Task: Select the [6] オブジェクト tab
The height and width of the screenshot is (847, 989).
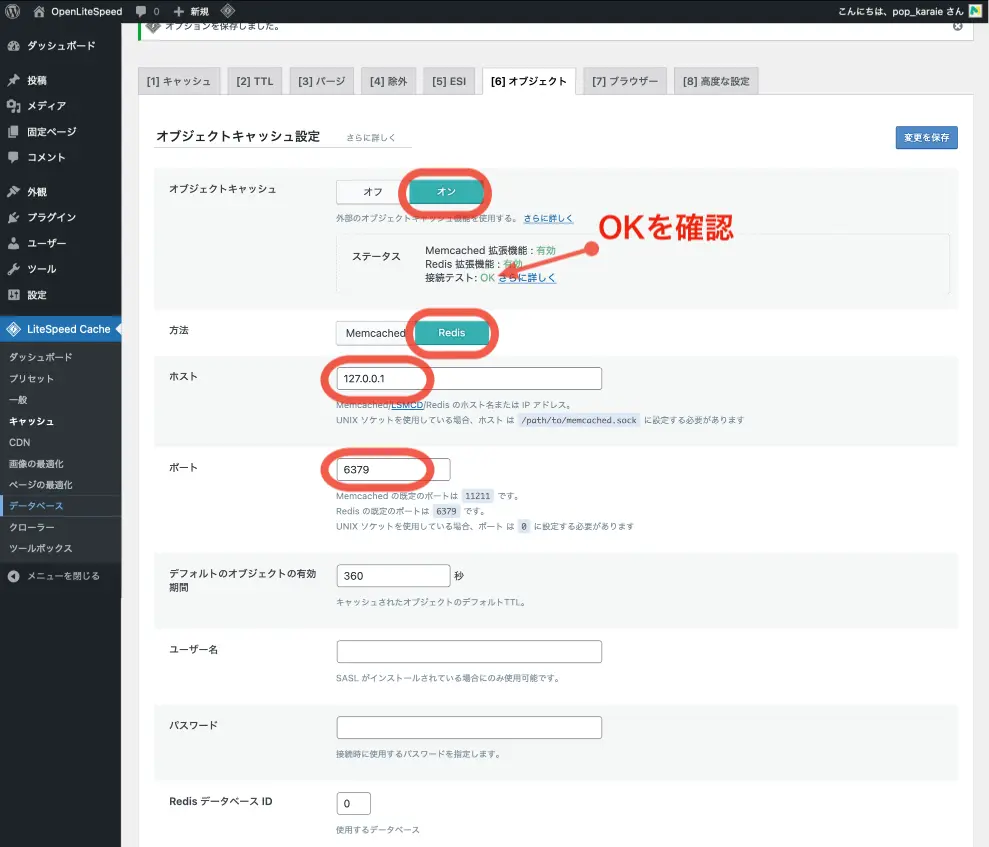Action: pos(529,81)
